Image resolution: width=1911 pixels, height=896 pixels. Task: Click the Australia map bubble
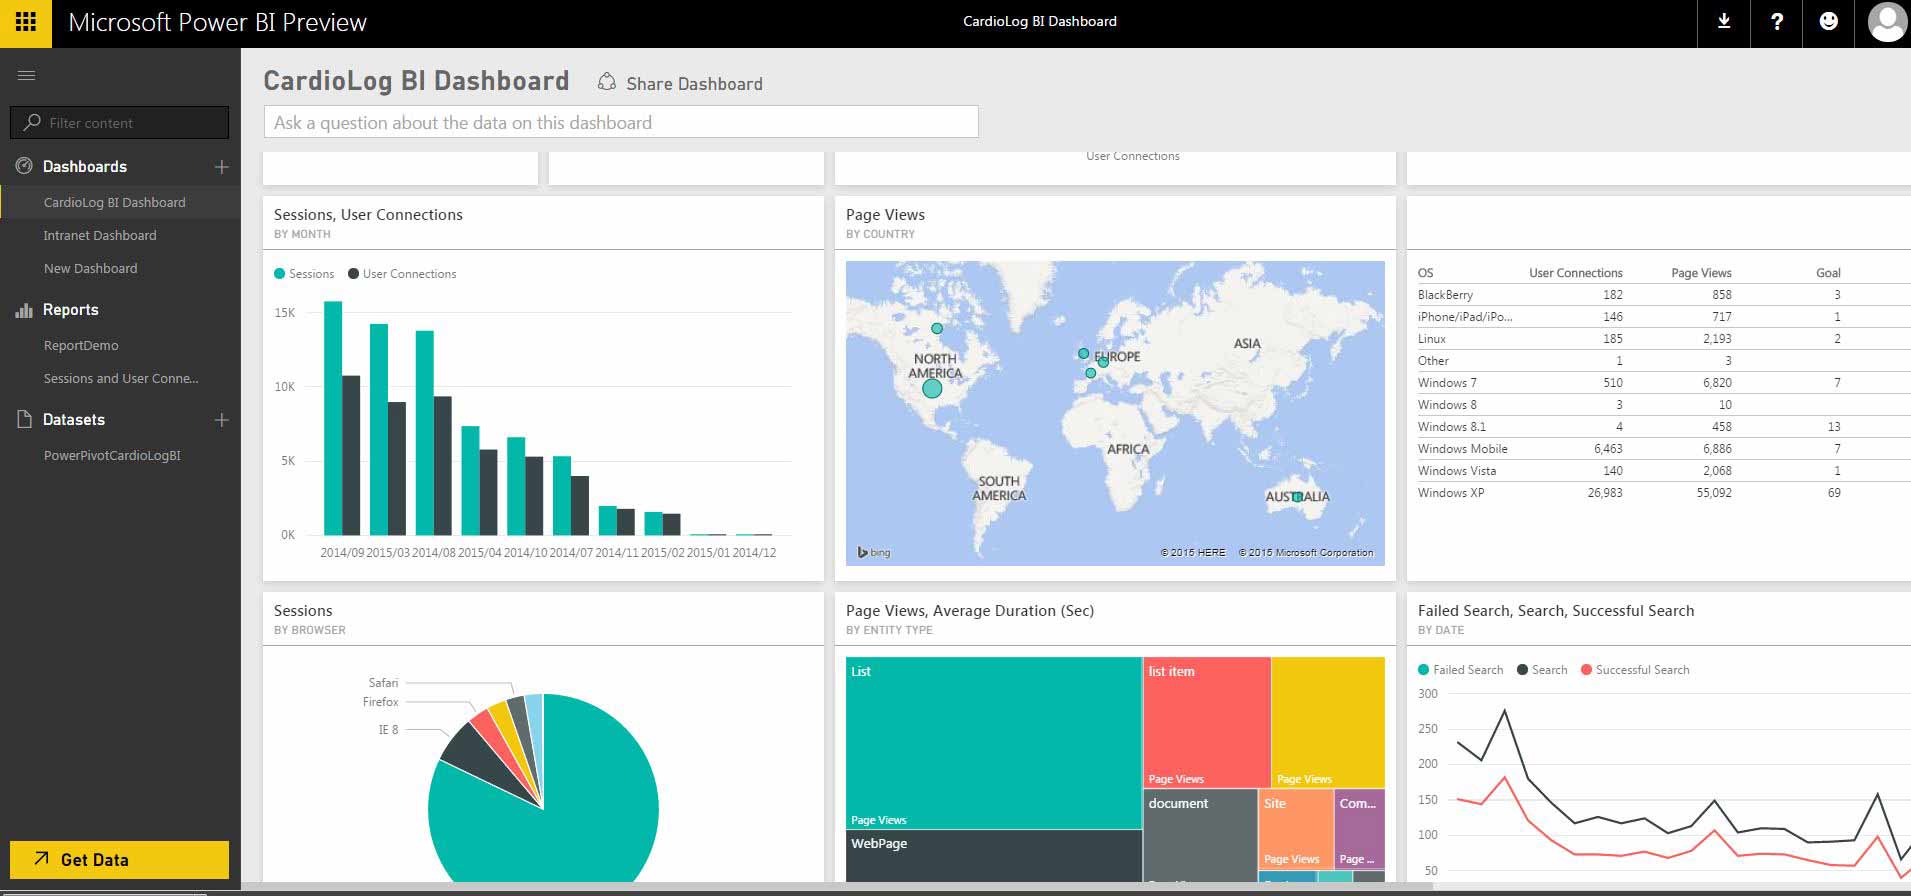click(1297, 496)
